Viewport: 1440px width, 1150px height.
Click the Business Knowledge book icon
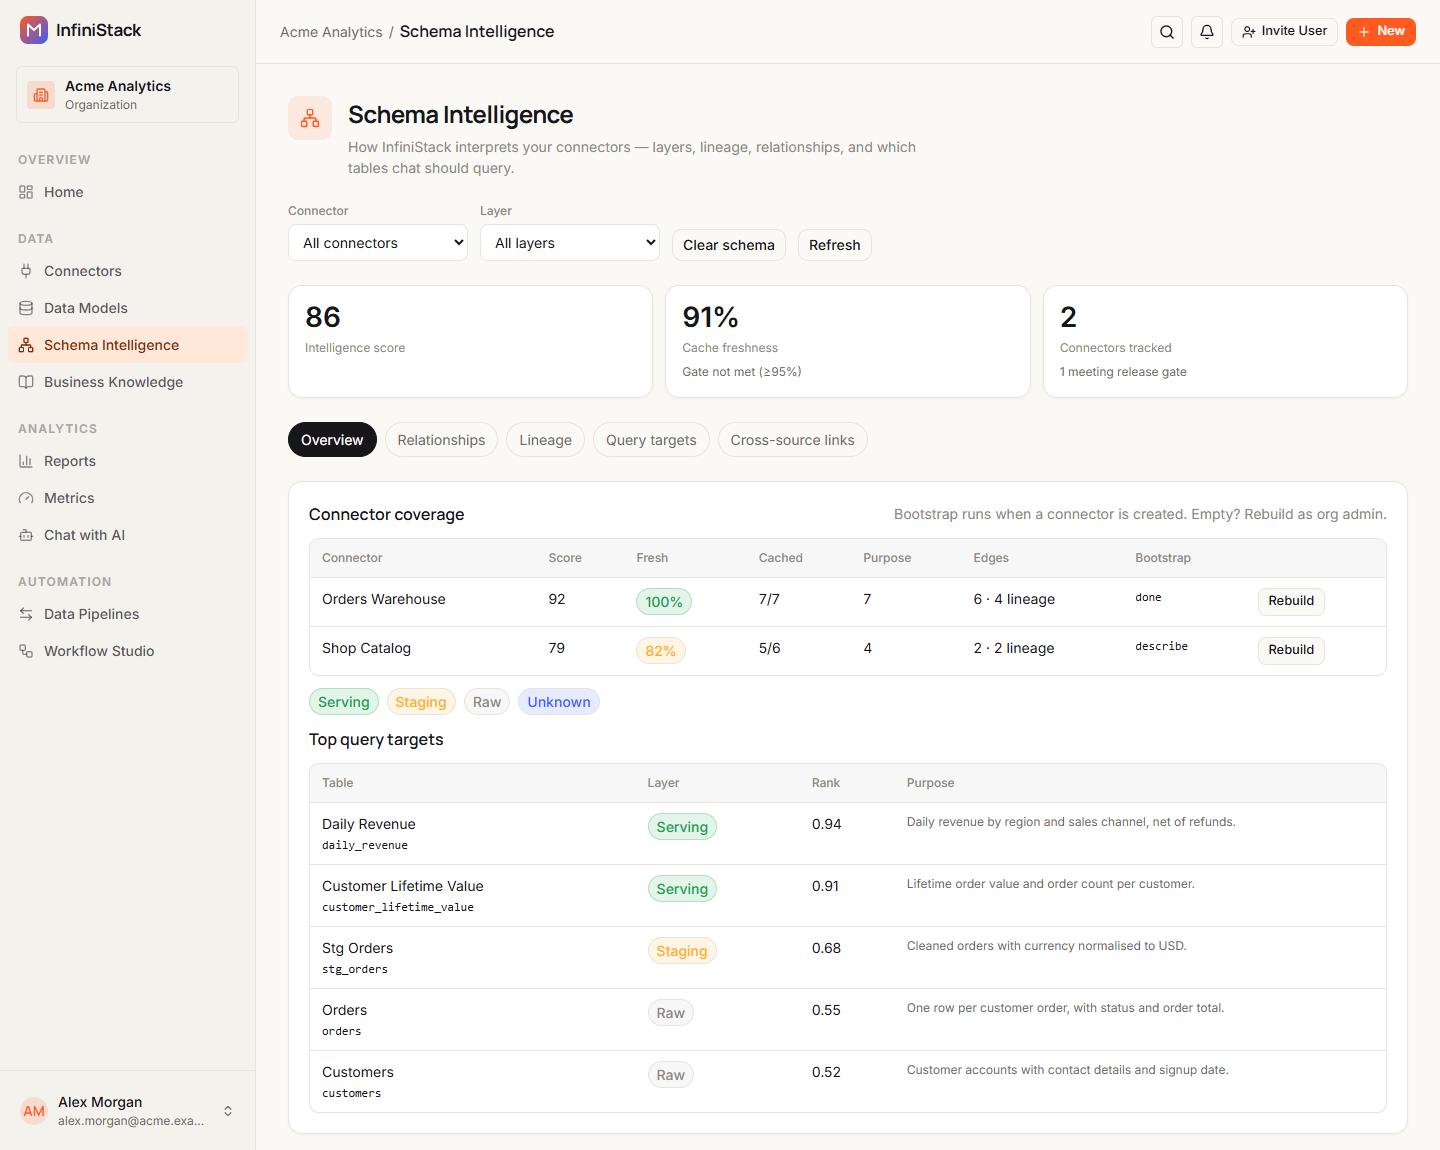click(26, 382)
